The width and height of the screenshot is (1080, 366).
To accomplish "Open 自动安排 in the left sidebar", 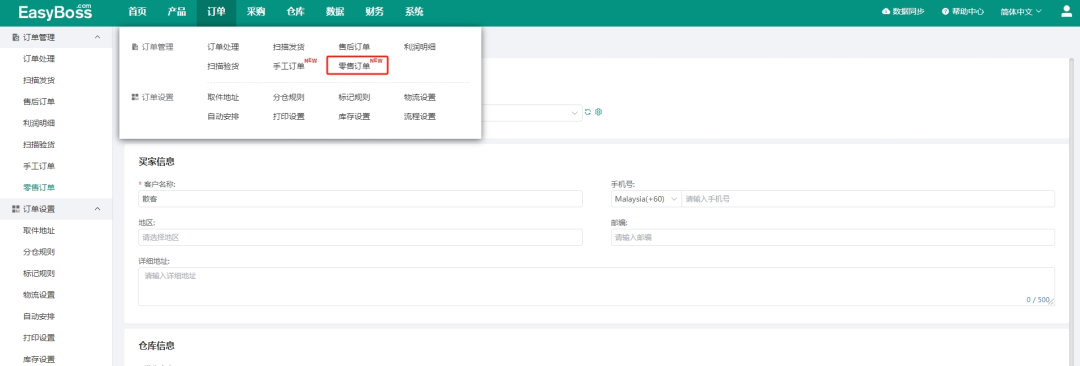I will pos(39,316).
